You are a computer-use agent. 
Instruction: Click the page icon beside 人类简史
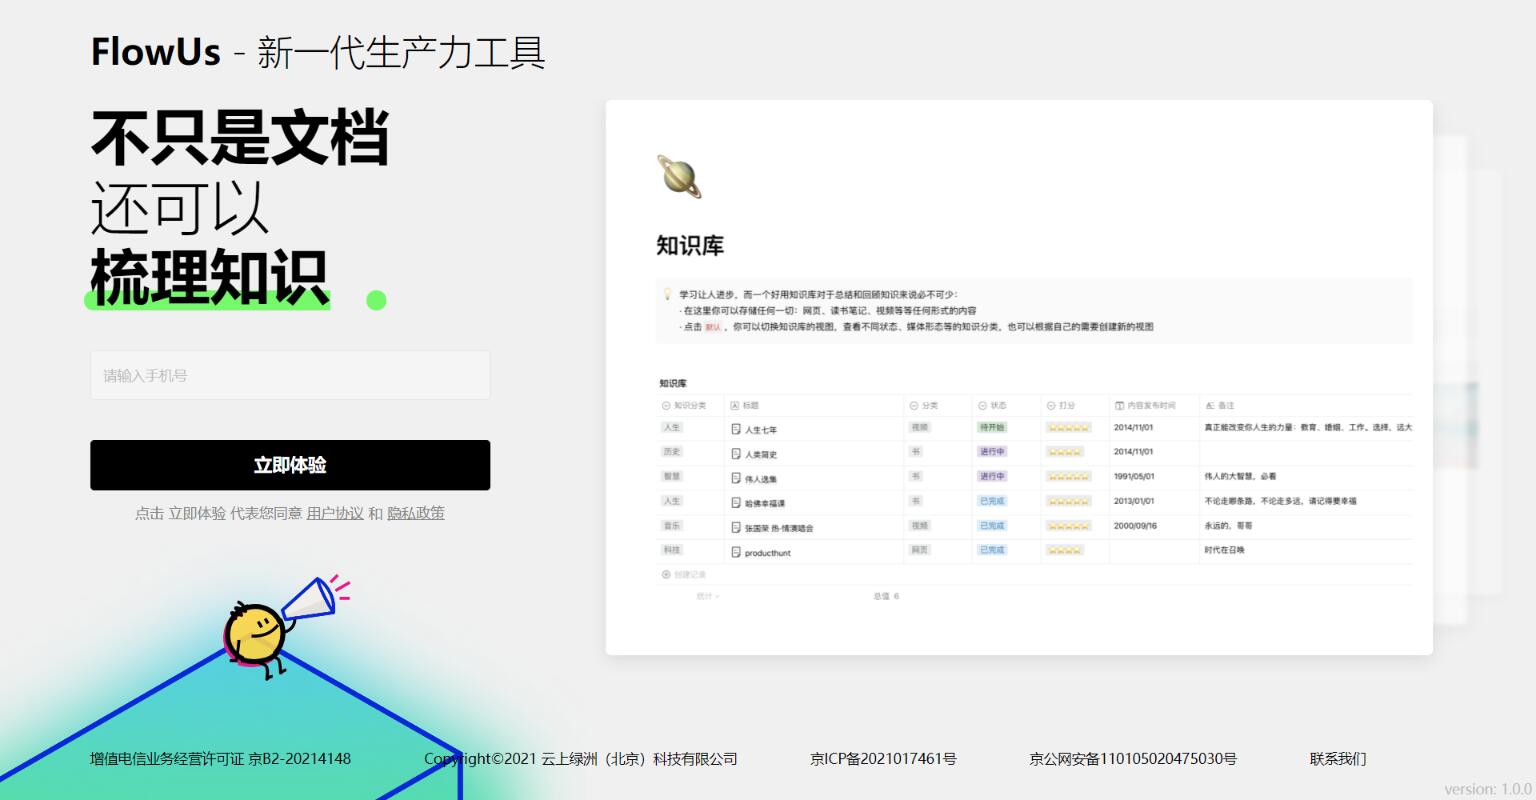pyautogui.click(x=736, y=454)
